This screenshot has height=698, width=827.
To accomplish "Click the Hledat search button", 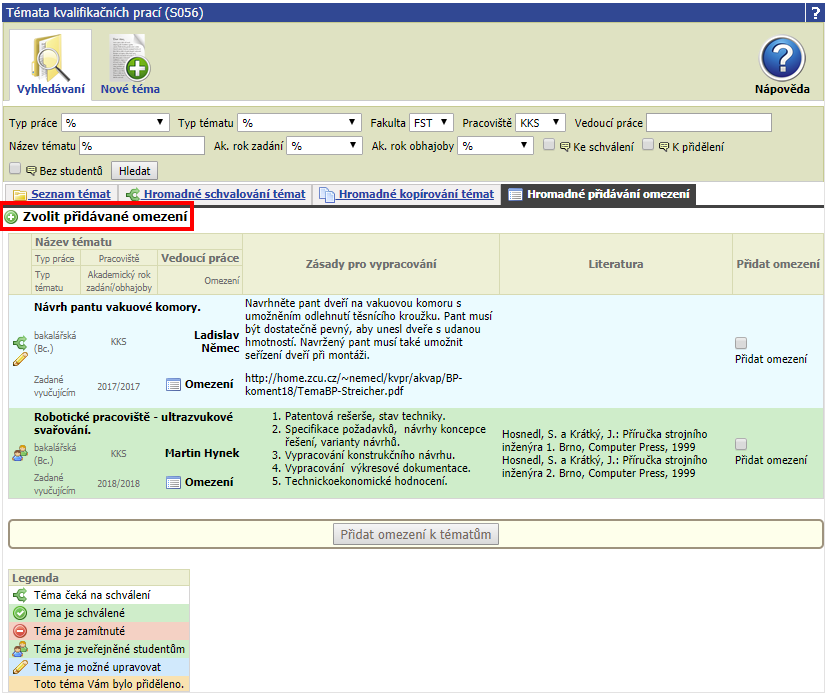I will click(134, 171).
